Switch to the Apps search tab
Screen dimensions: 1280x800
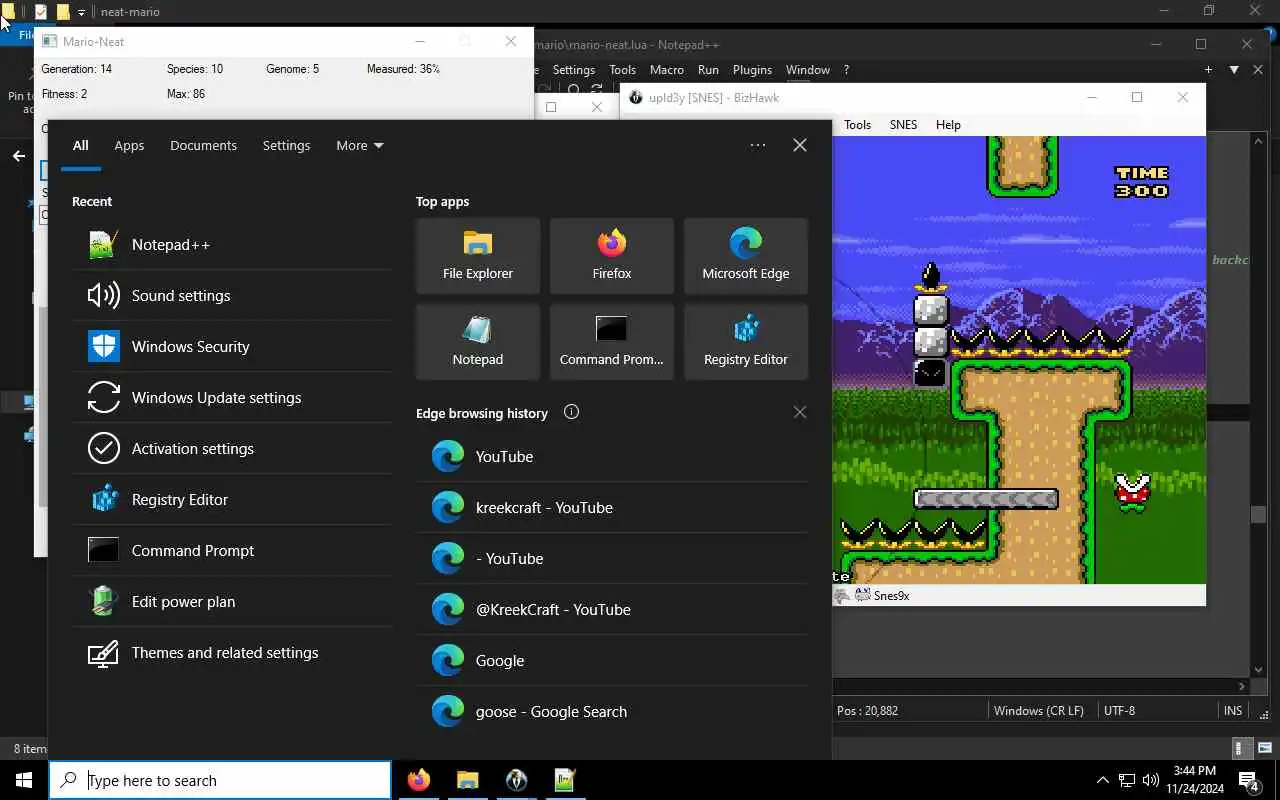pos(129,145)
